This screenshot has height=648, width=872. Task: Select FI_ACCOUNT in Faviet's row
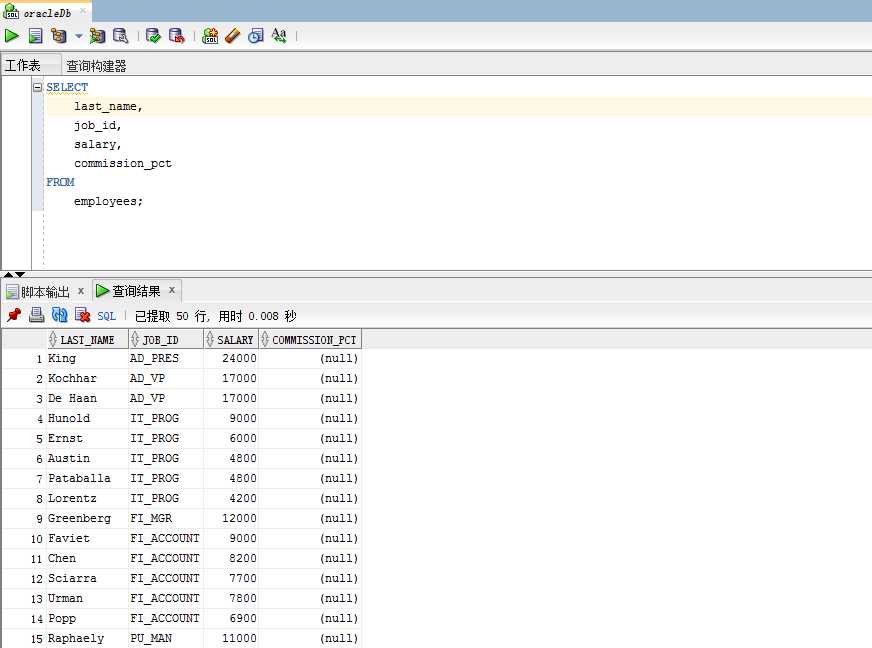[166, 538]
